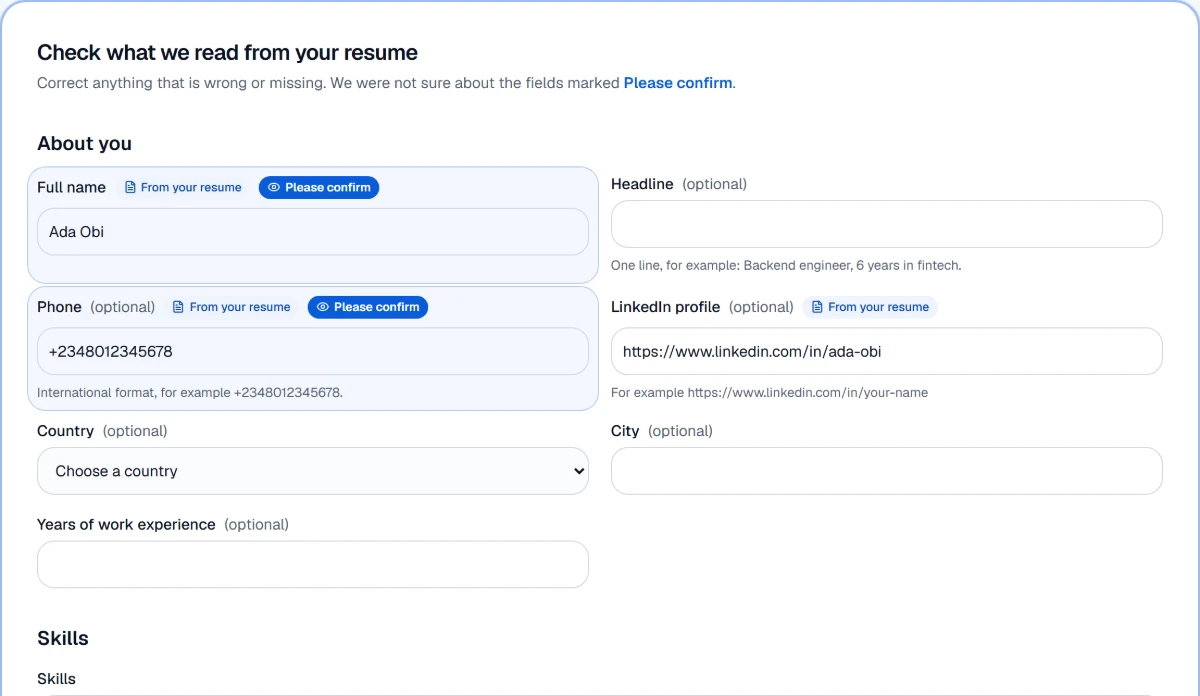The width and height of the screenshot is (1200, 696).
Task: Click the LinkedIn example URL hint text
Action: tap(769, 393)
